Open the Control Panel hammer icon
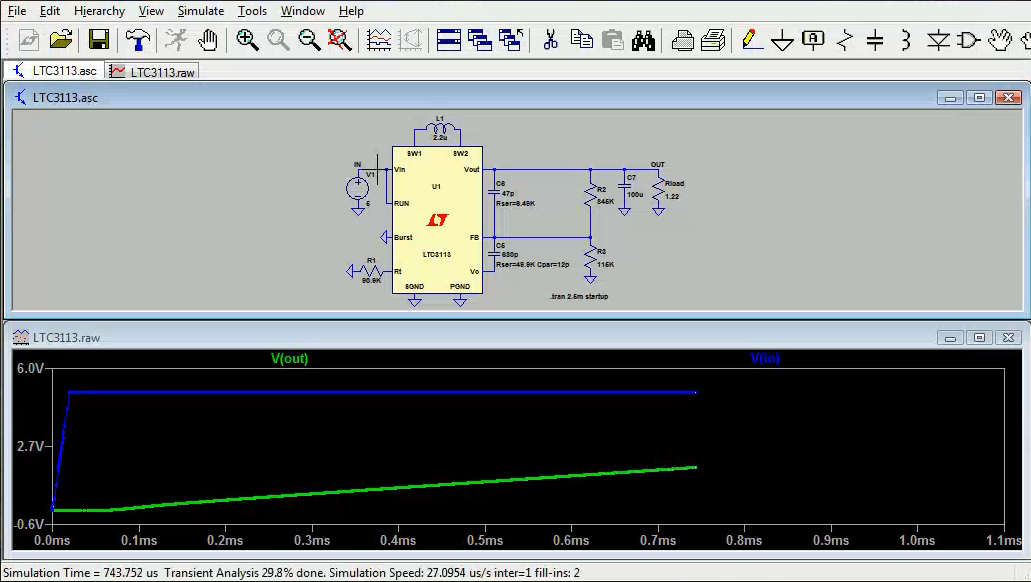1031x582 pixels. tap(137, 40)
